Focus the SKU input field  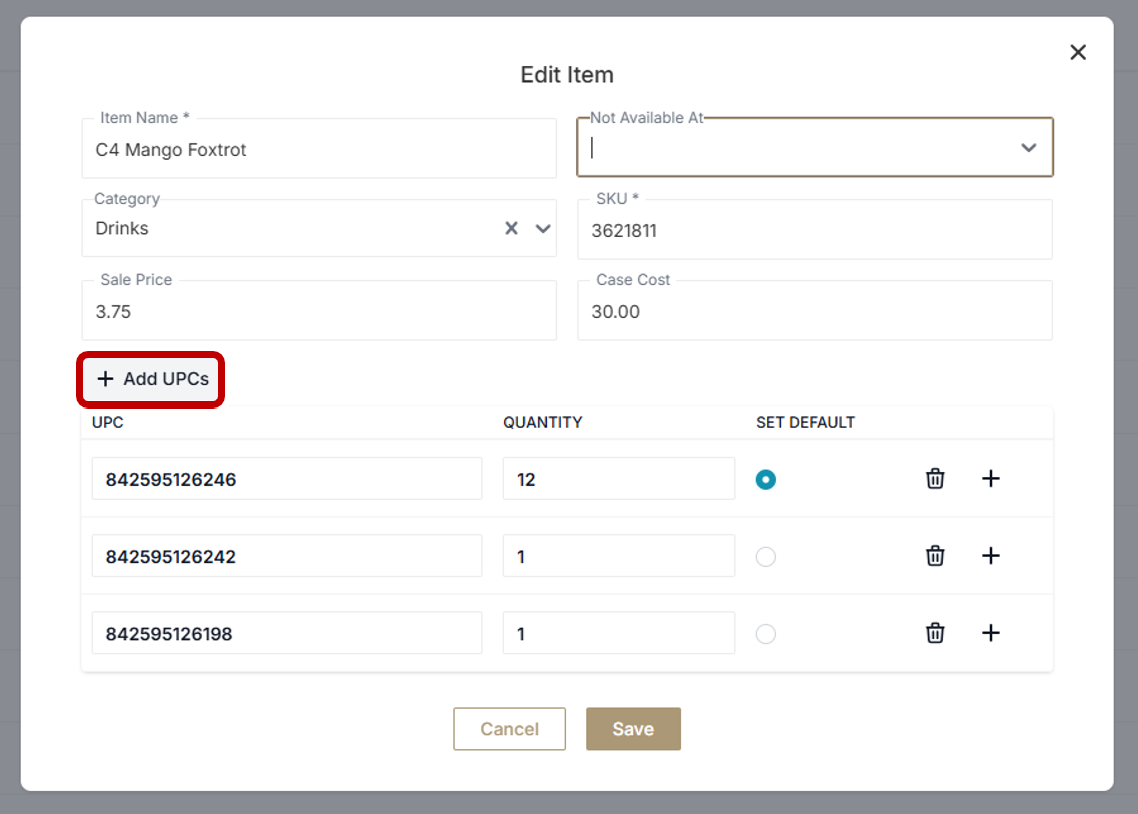814,229
